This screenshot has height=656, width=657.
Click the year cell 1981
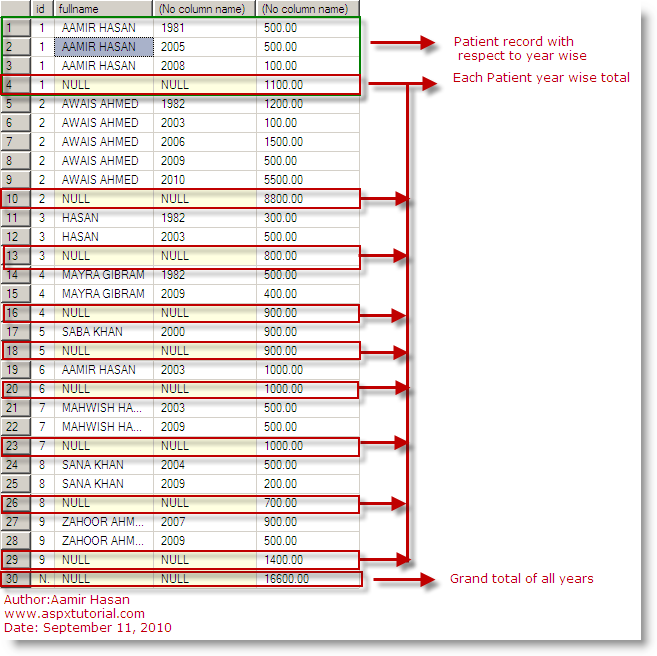[x=205, y=28]
